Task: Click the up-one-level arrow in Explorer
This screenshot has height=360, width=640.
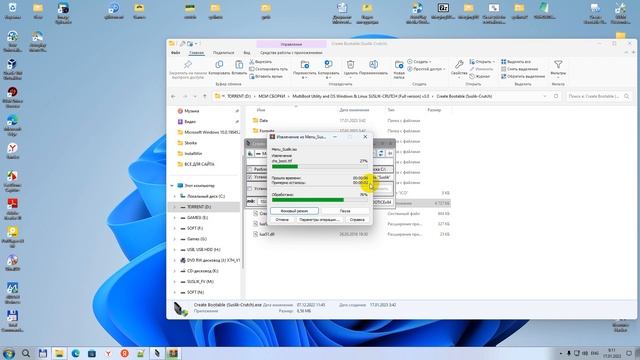Action: tap(205, 96)
